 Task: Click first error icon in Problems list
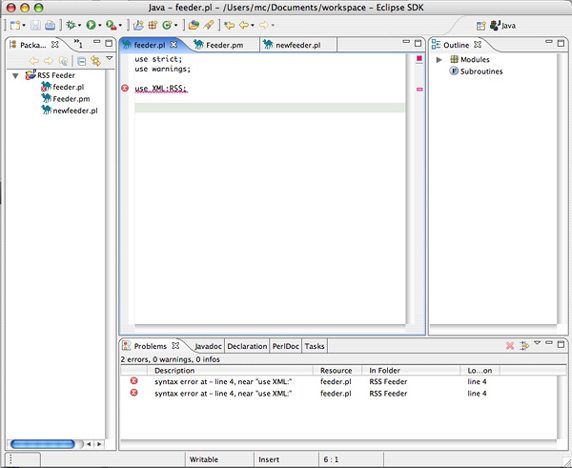pyautogui.click(x=134, y=381)
